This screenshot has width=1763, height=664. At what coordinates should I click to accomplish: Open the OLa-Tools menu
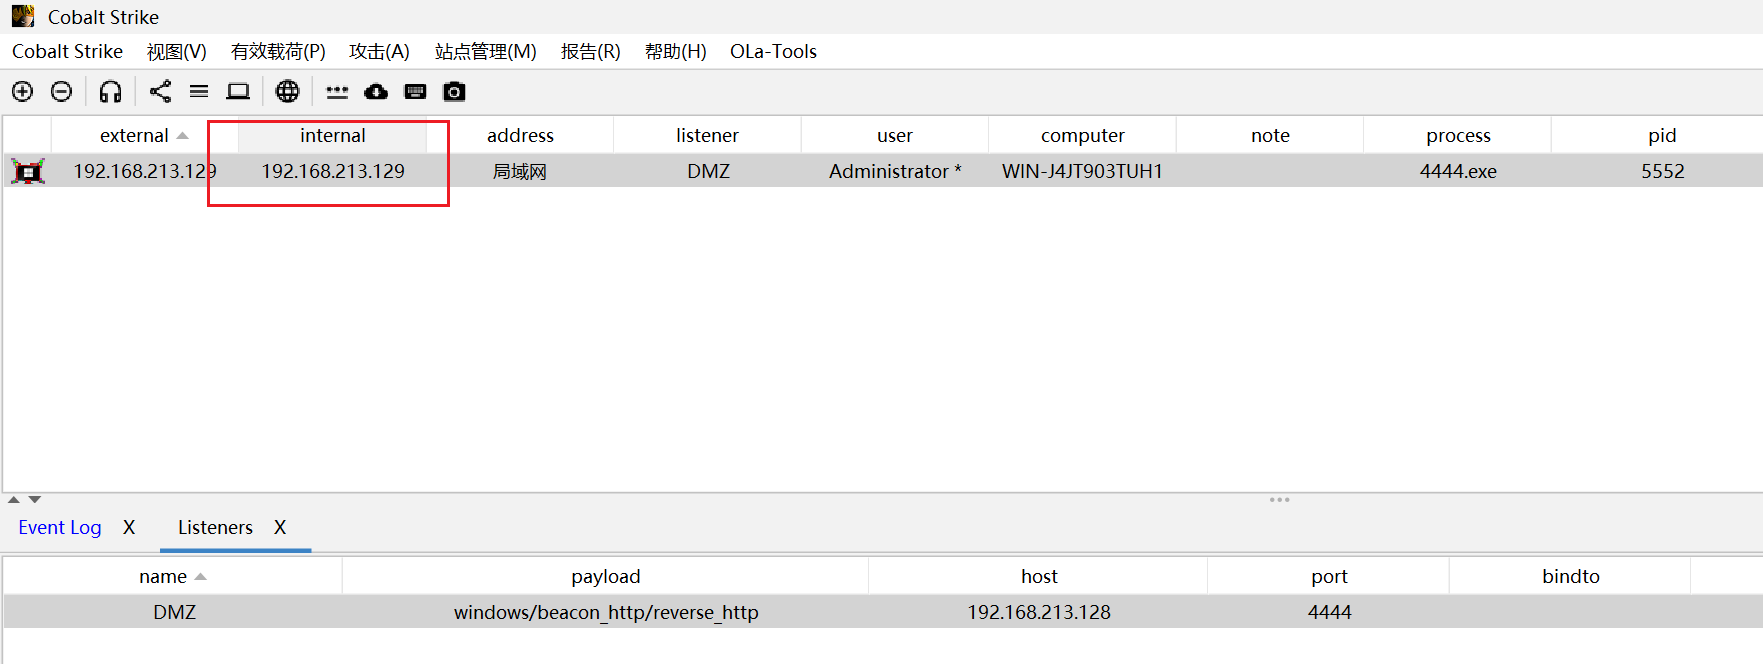[x=773, y=52]
